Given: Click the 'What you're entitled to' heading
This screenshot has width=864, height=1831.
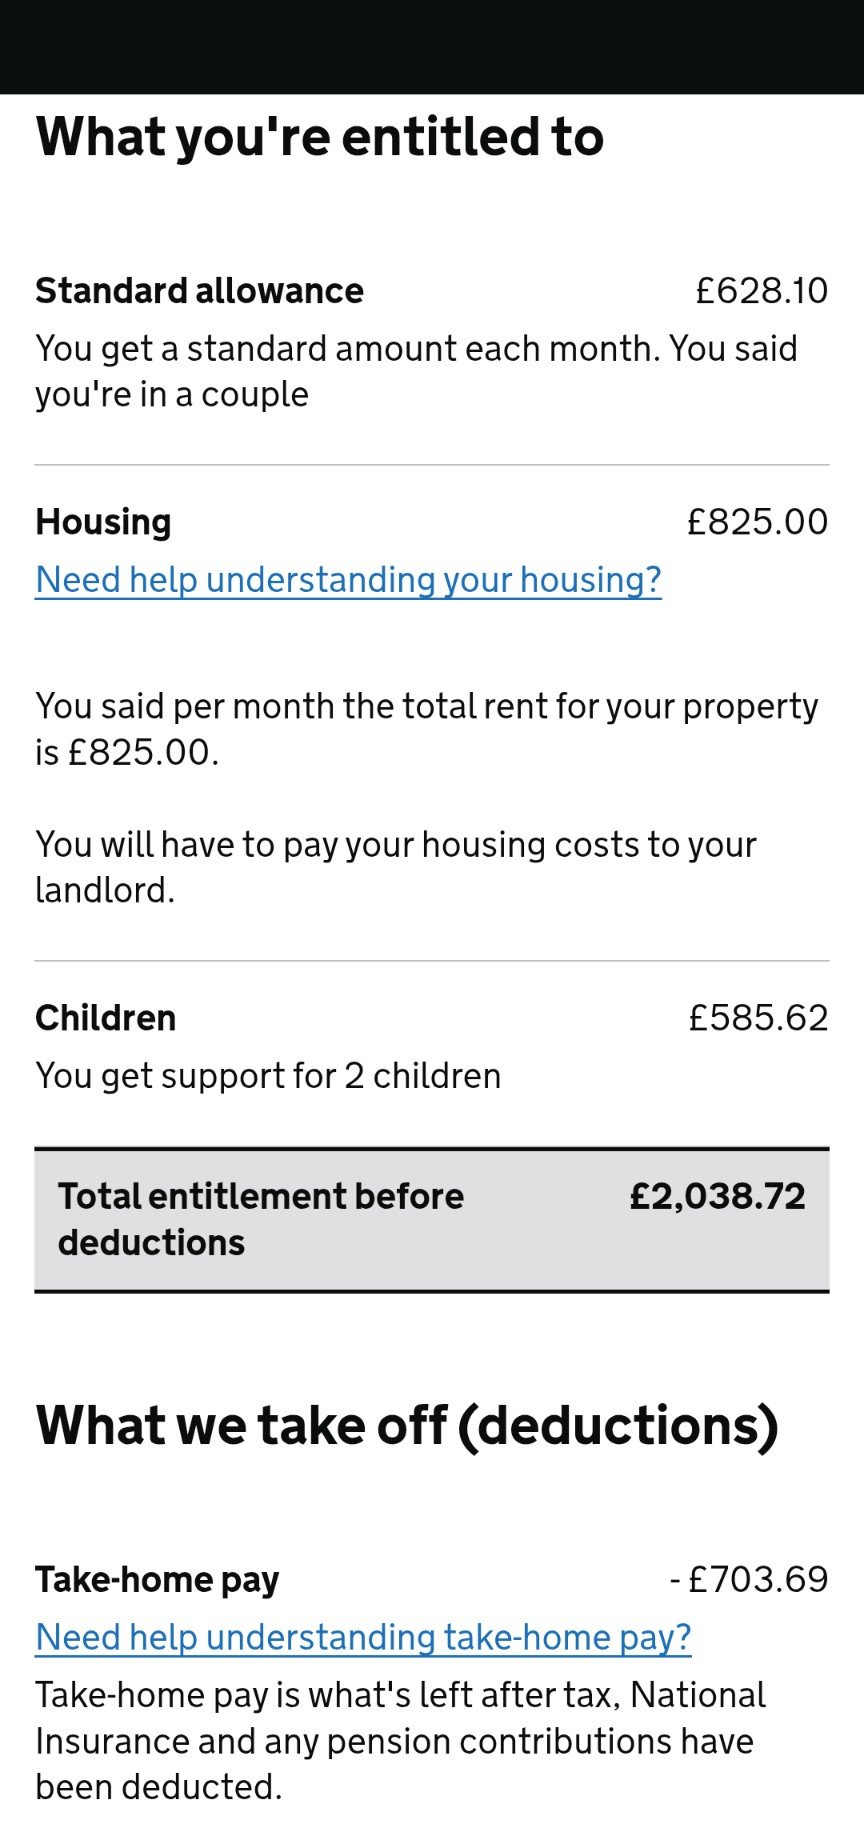Looking at the screenshot, I should [x=320, y=137].
